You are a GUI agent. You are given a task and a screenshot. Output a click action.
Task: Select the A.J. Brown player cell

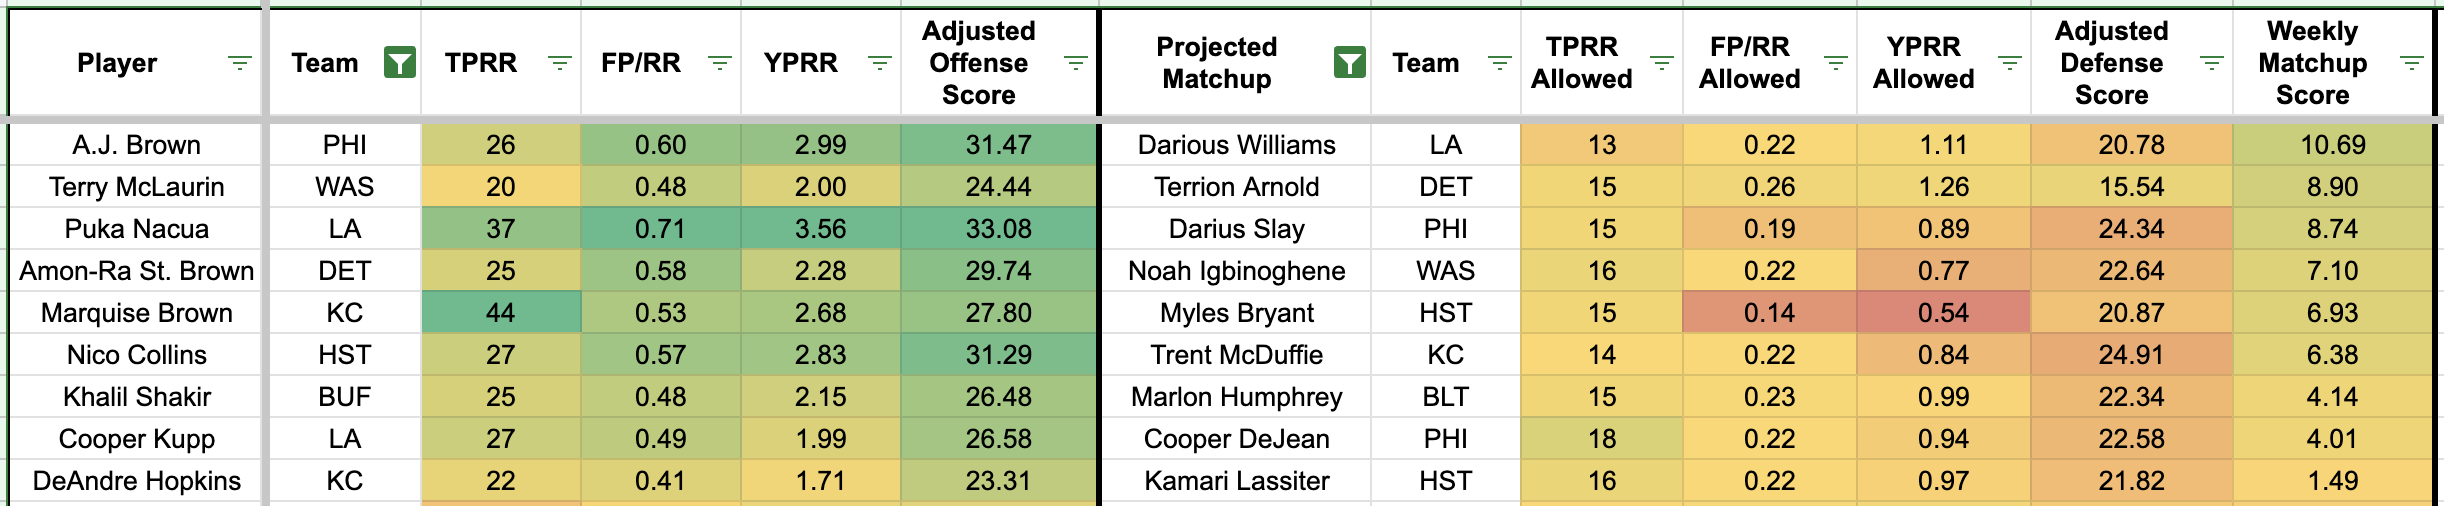pyautogui.click(x=136, y=145)
